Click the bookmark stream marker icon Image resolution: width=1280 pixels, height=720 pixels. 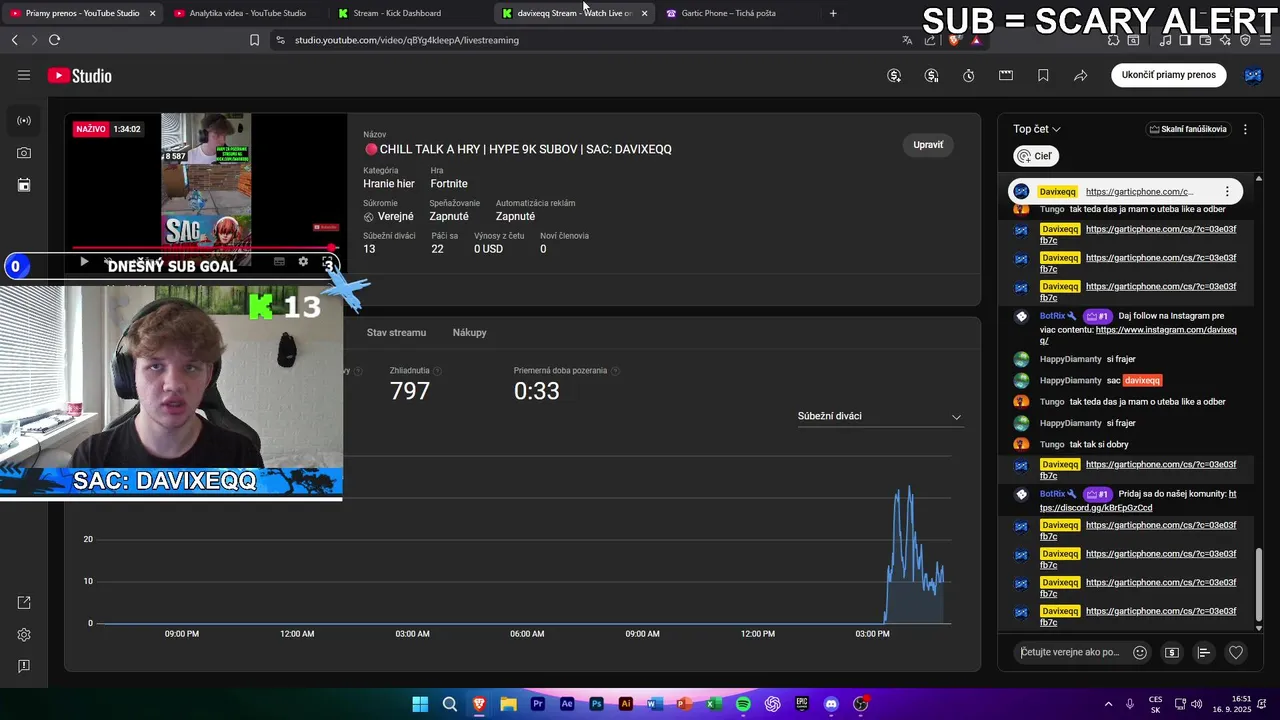tap(1043, 76)
